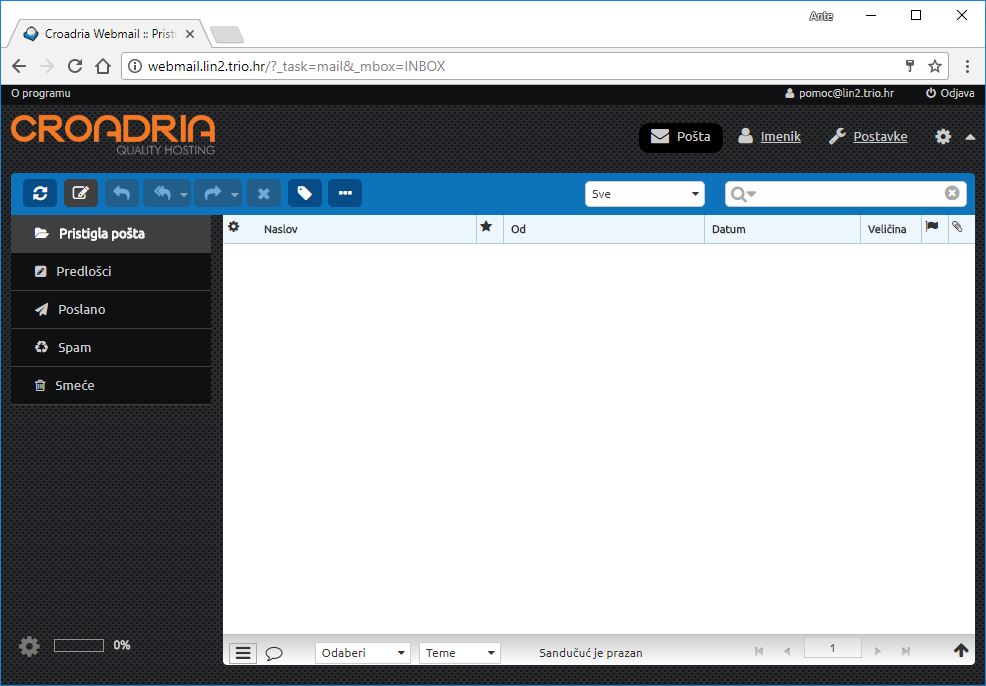
Task: Switch to the Imenik address book tab
Action: tap(769, 137)
